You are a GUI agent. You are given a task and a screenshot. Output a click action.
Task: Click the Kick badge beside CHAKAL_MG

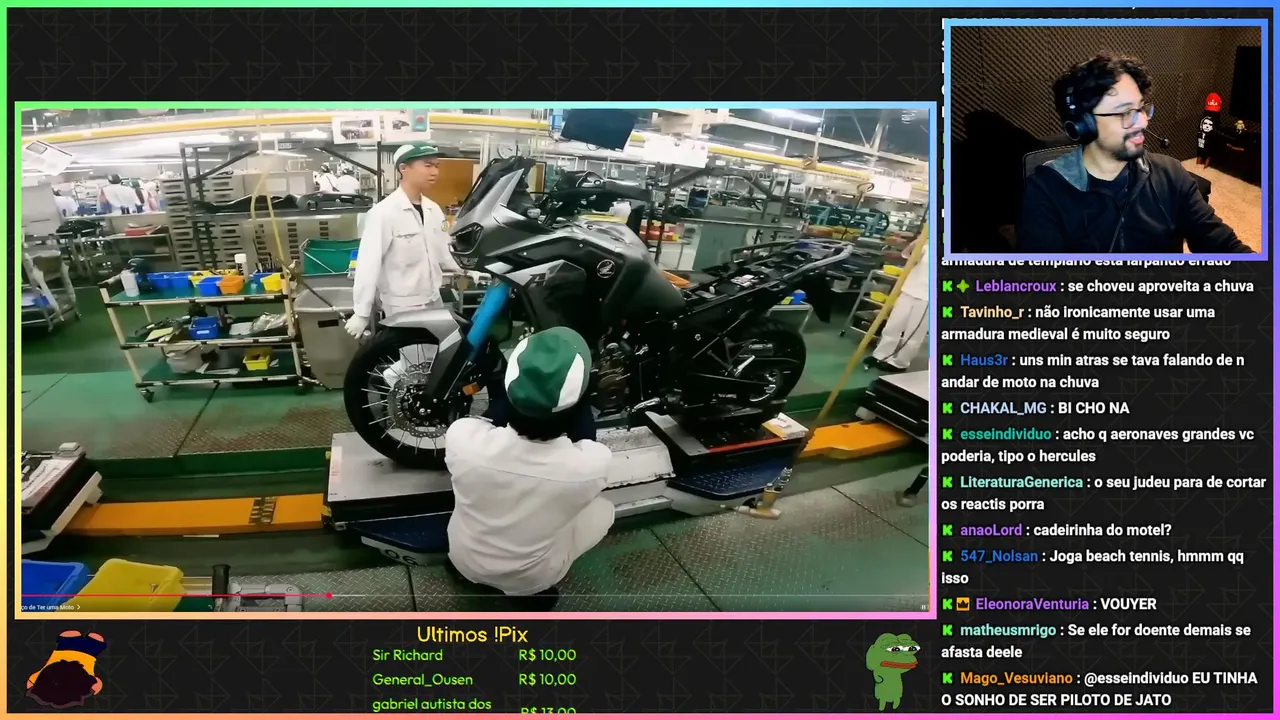tap(947, 408)
